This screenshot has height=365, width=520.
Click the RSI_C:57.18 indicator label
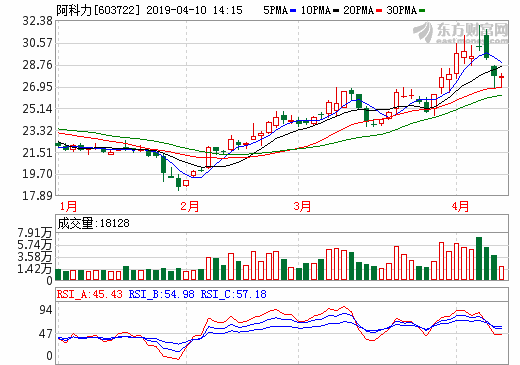(234, 294)
